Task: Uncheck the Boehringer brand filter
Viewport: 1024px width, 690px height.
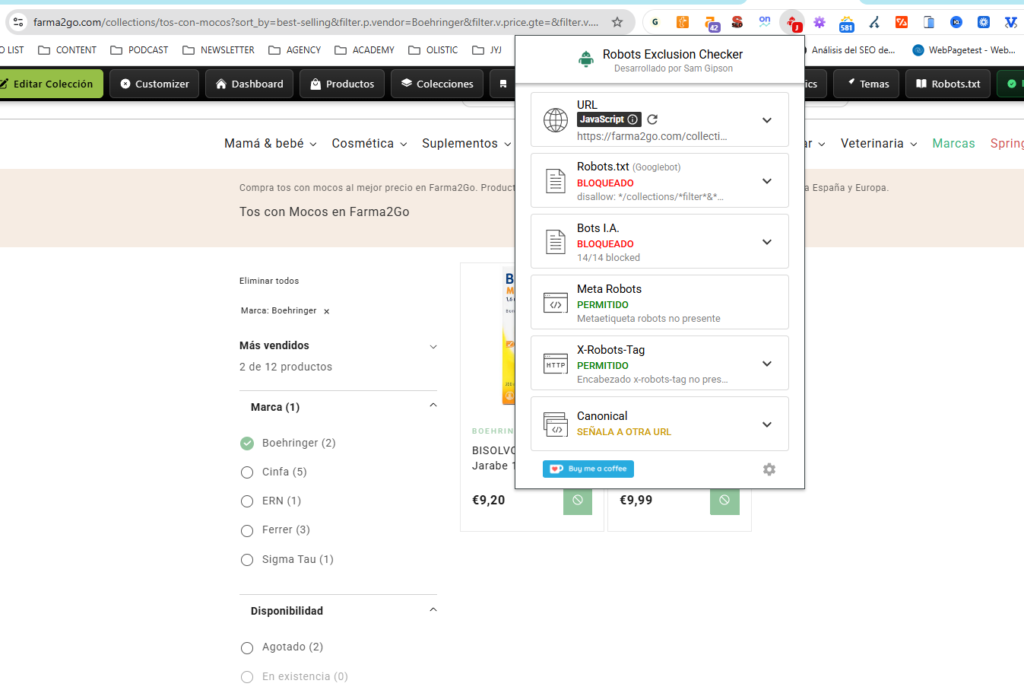Action: coord(247,443)
